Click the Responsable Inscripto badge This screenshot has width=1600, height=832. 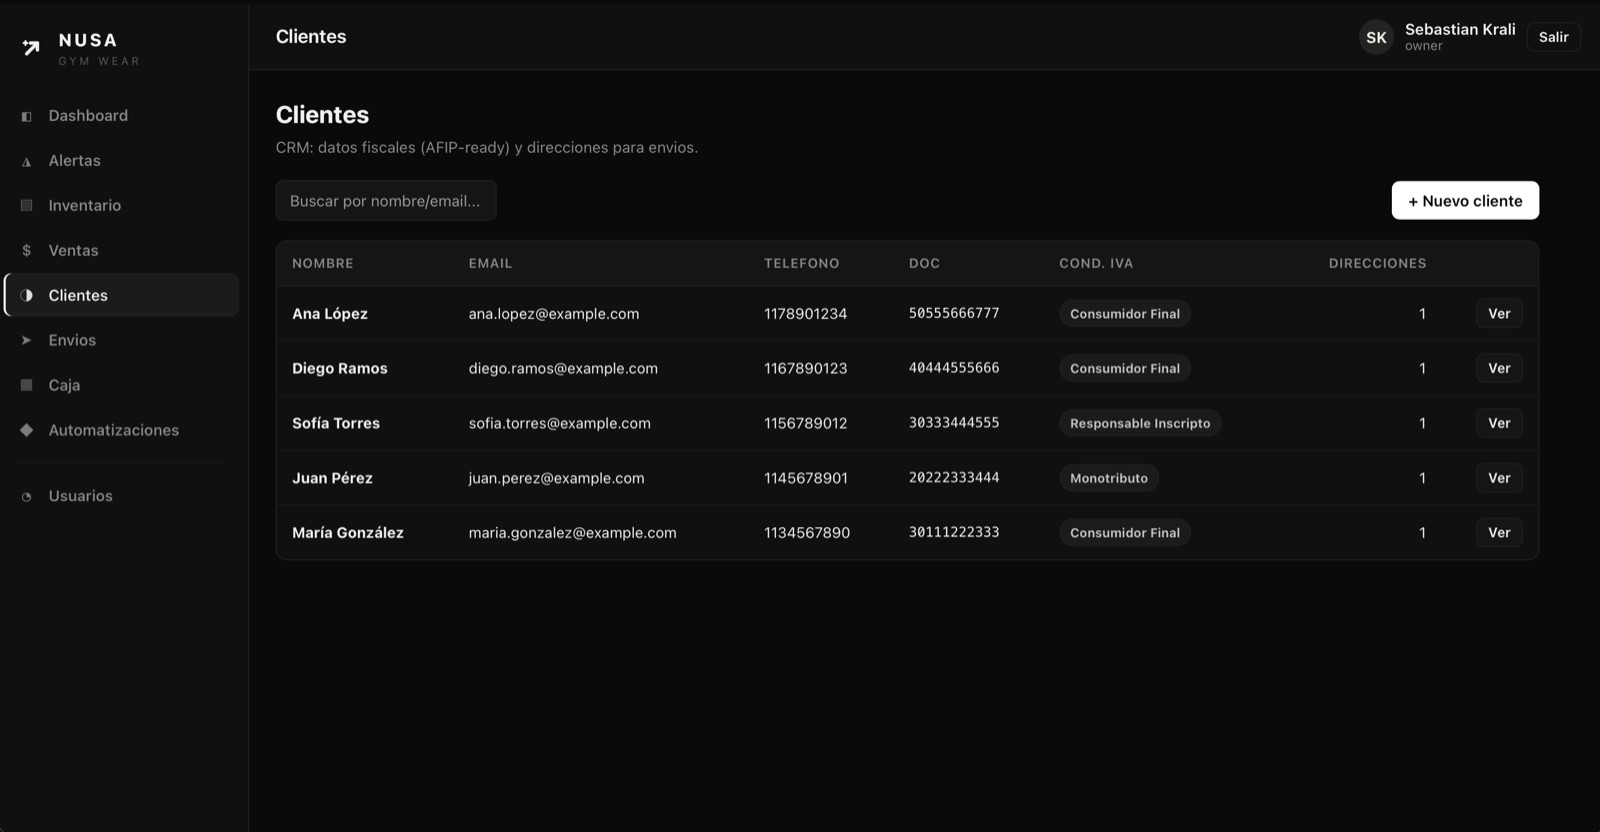tap(1140, 423)
